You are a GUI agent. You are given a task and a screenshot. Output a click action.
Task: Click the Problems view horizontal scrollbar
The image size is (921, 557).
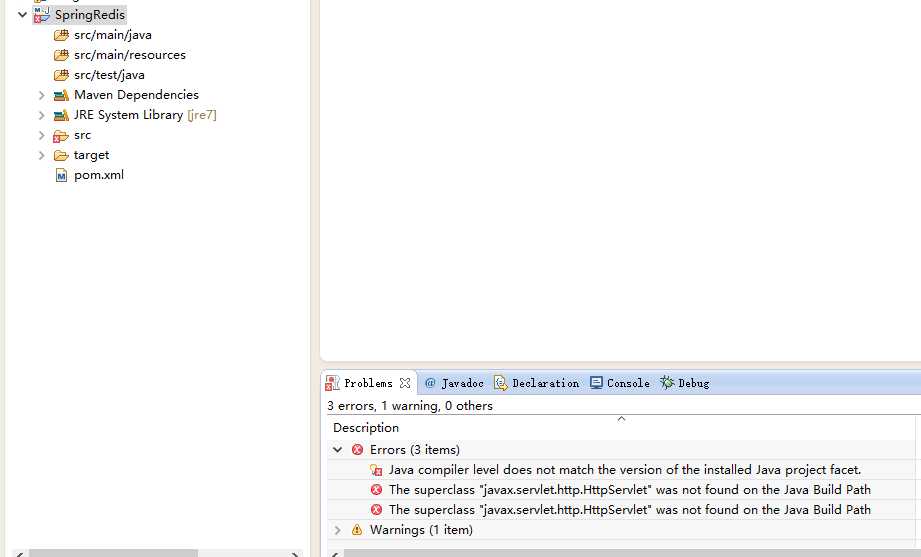pyautogui.click(x=632, y=553)
